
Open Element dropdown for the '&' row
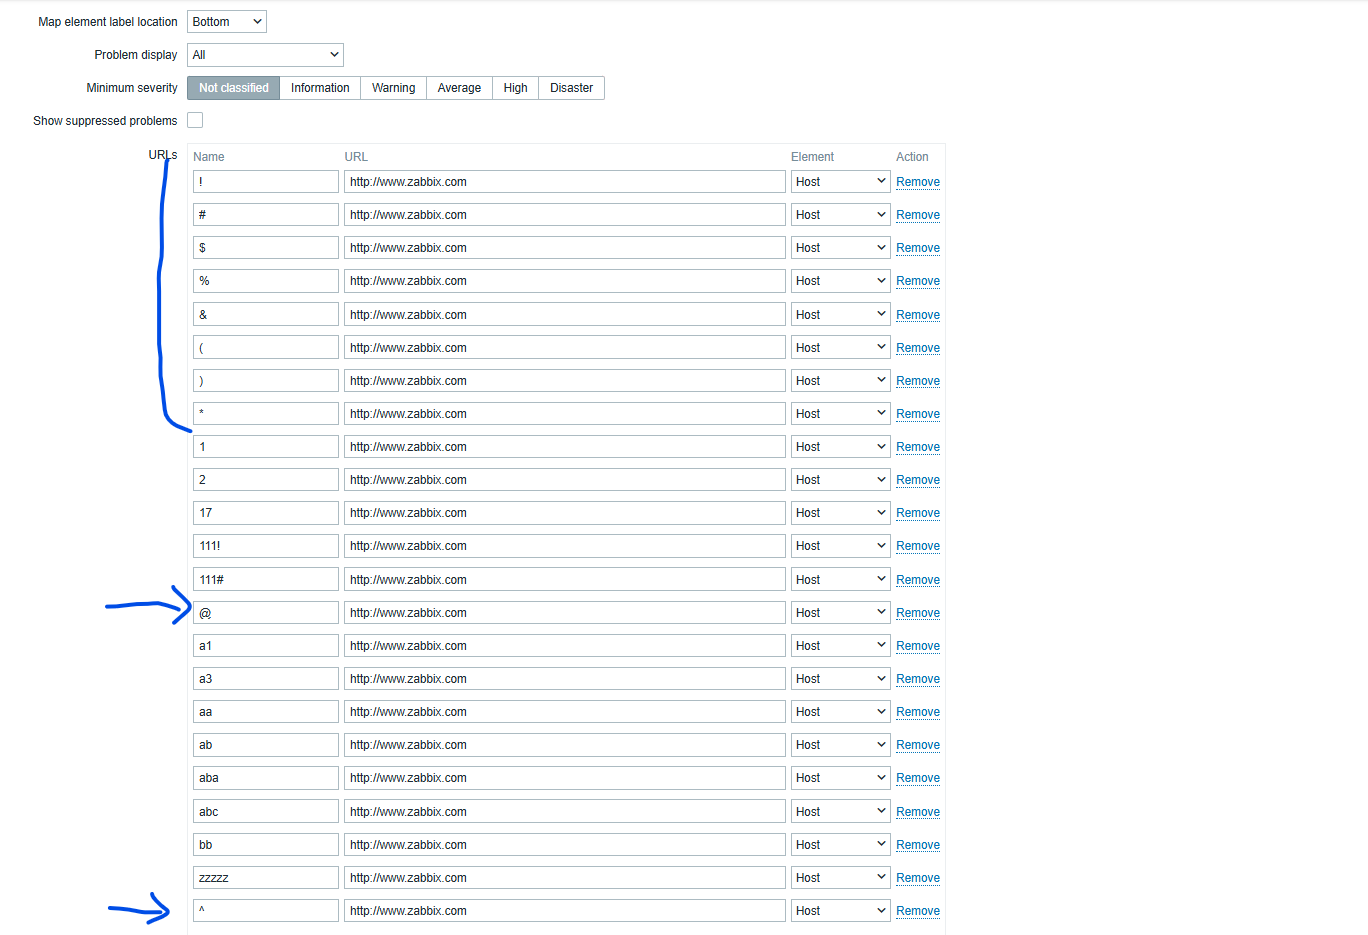click(x=840, y=314)
